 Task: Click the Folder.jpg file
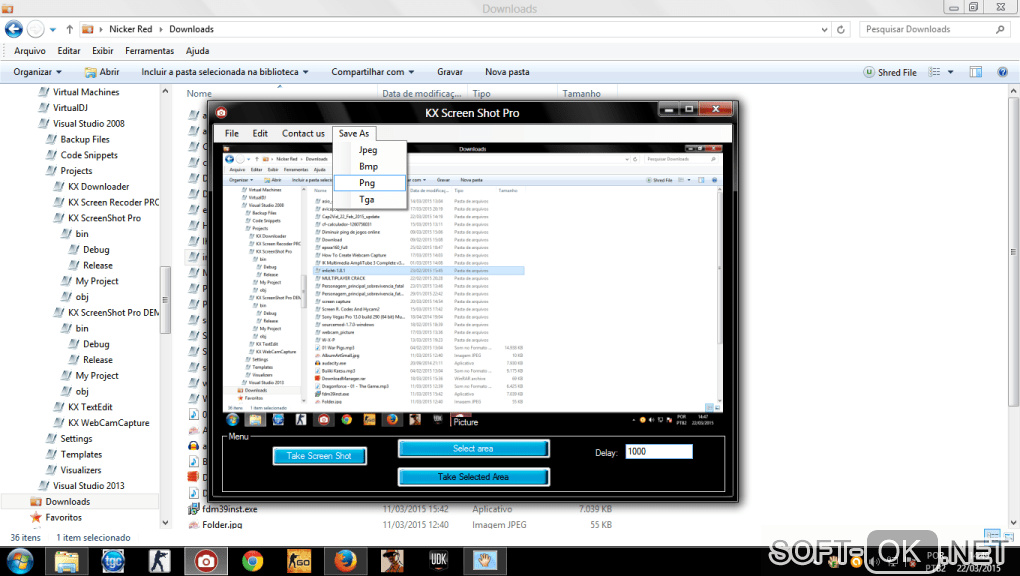215,525
